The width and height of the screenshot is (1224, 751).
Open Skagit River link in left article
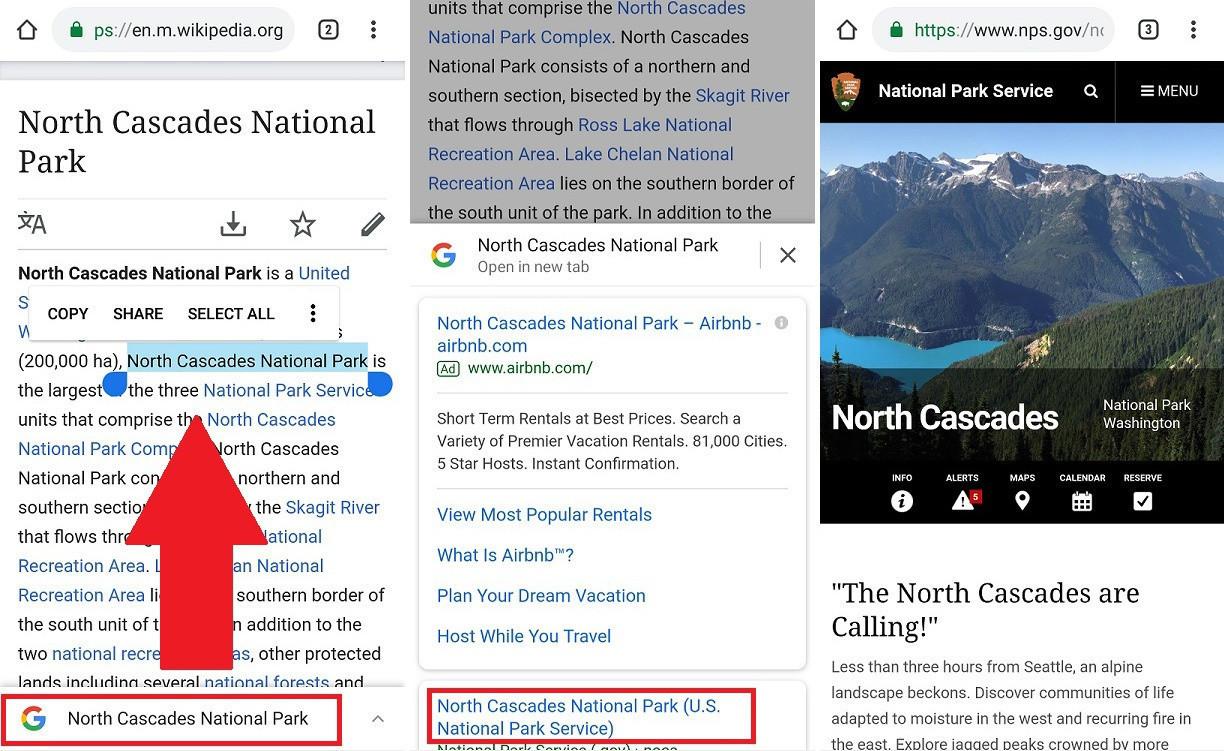pyautogui.click(x=332, y=507)
